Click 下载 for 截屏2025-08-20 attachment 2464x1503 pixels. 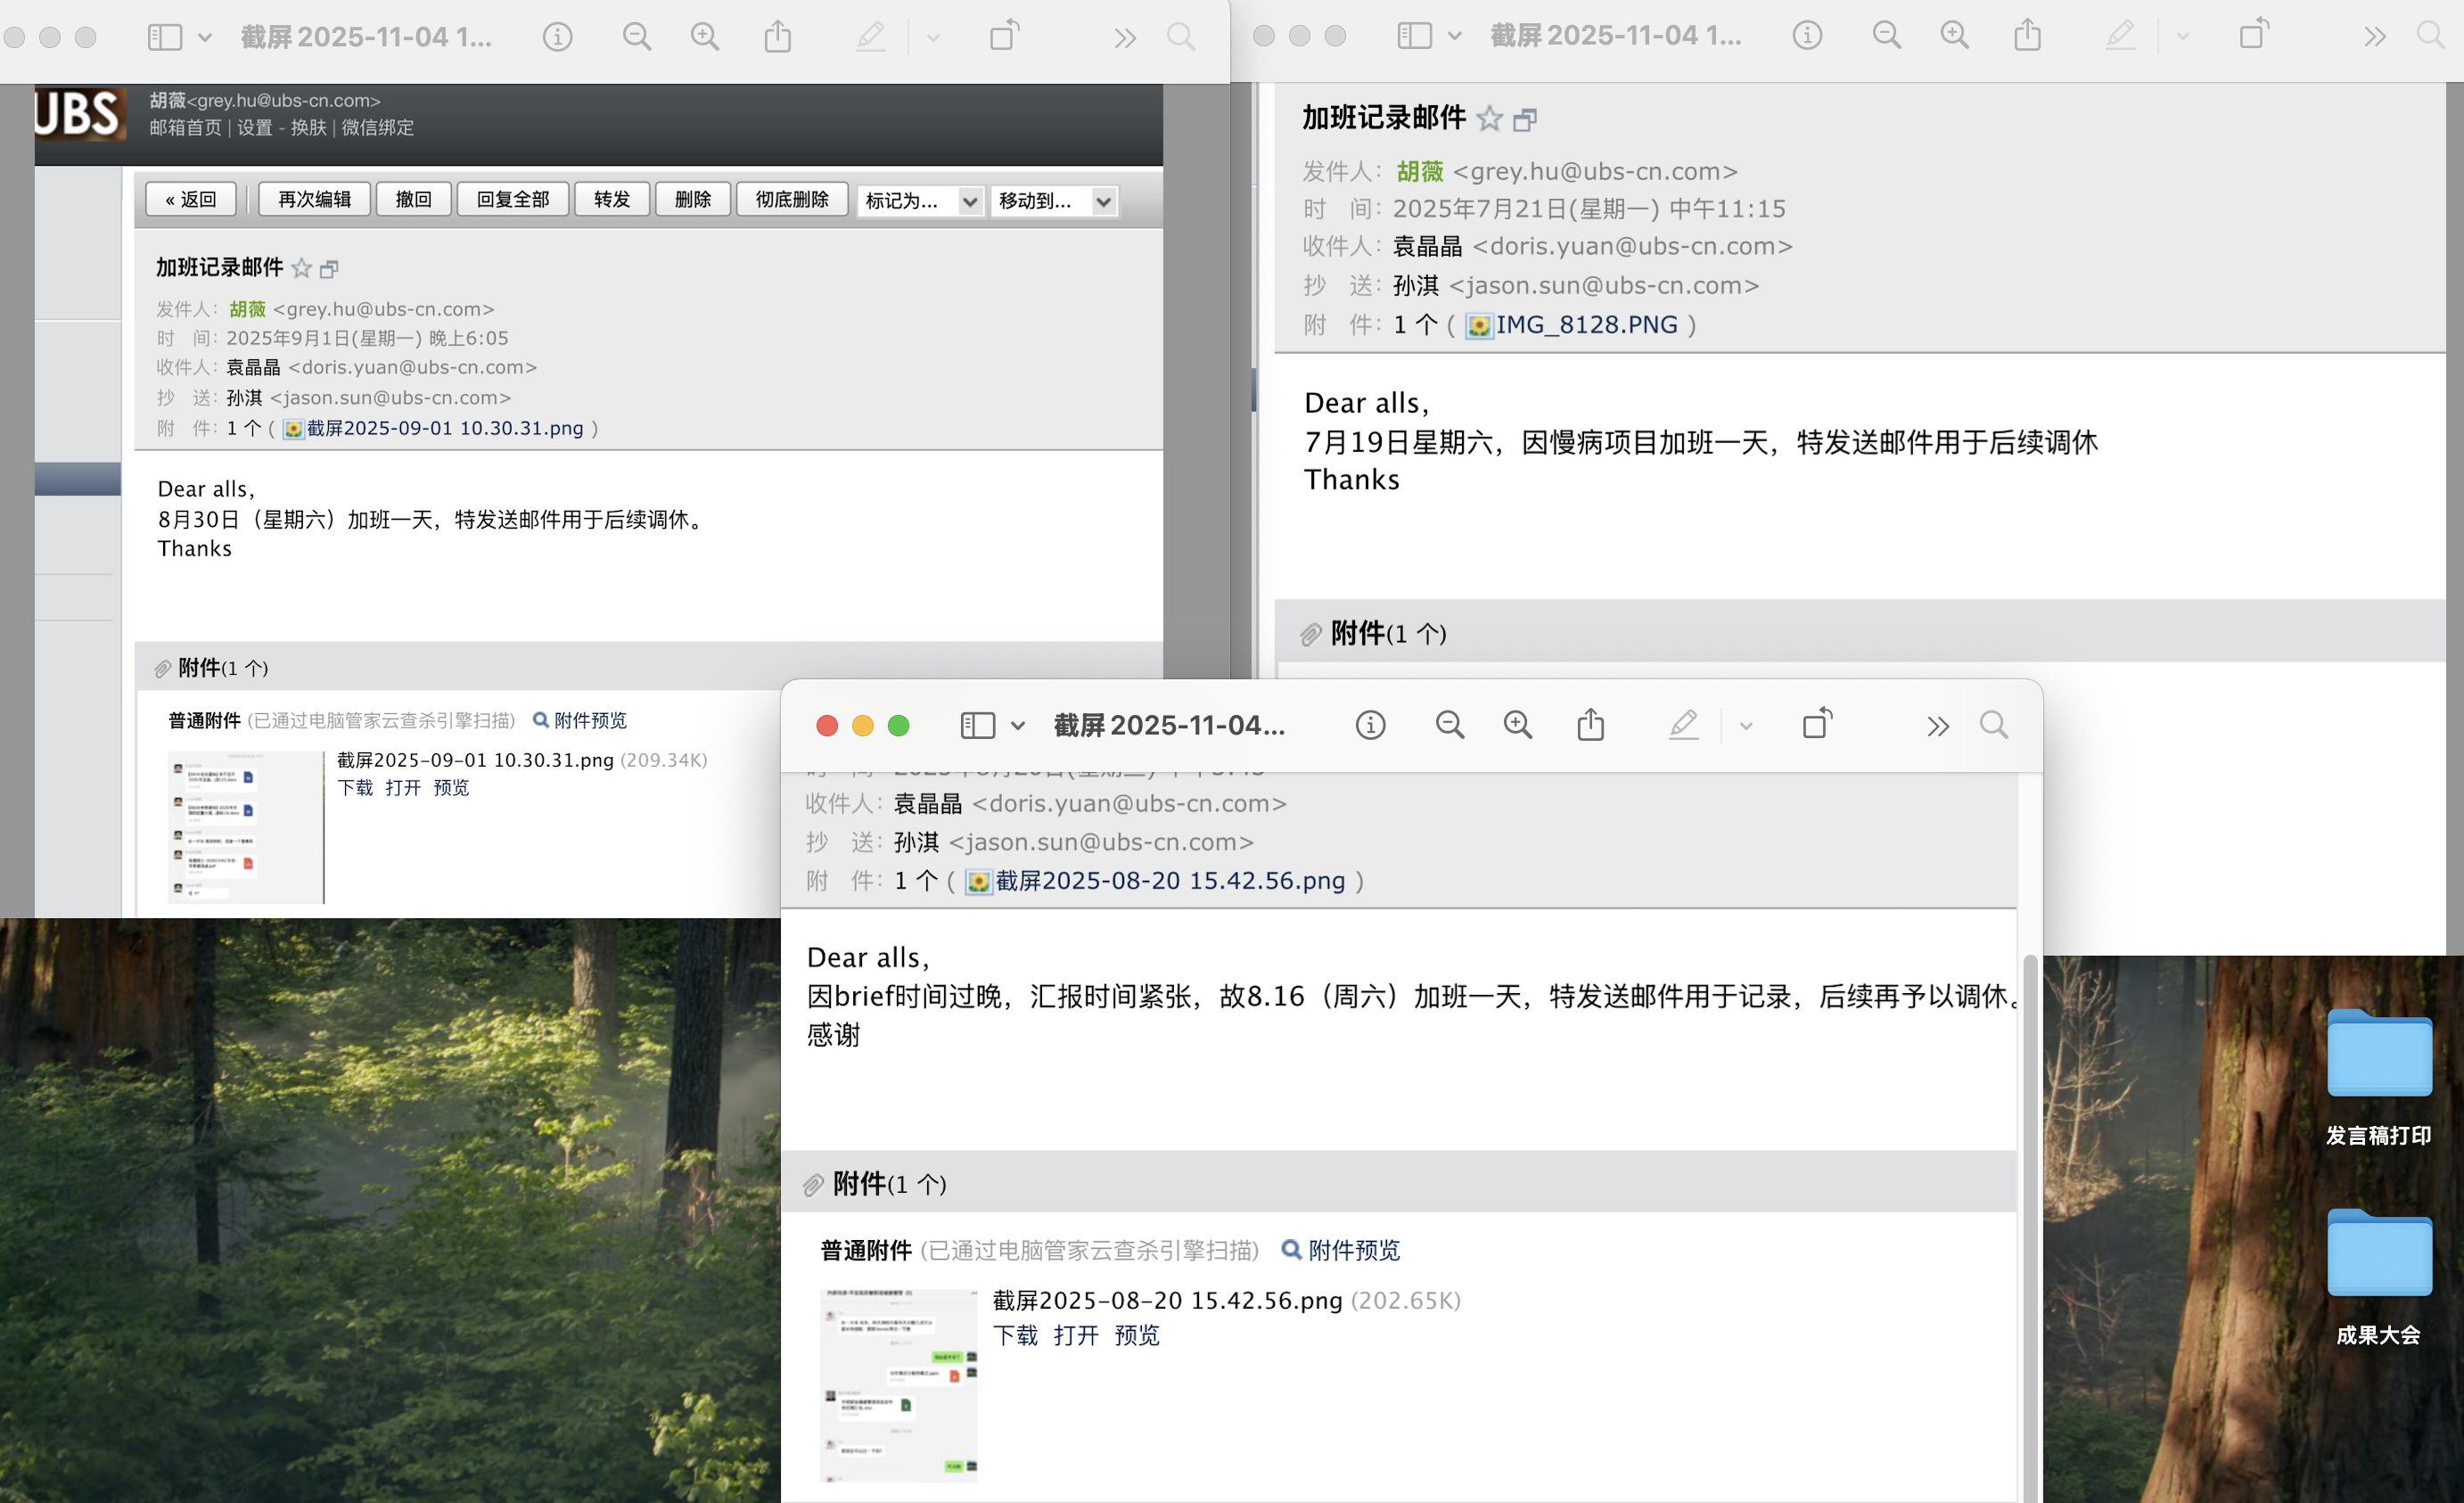click(x=1014, y=1336)
